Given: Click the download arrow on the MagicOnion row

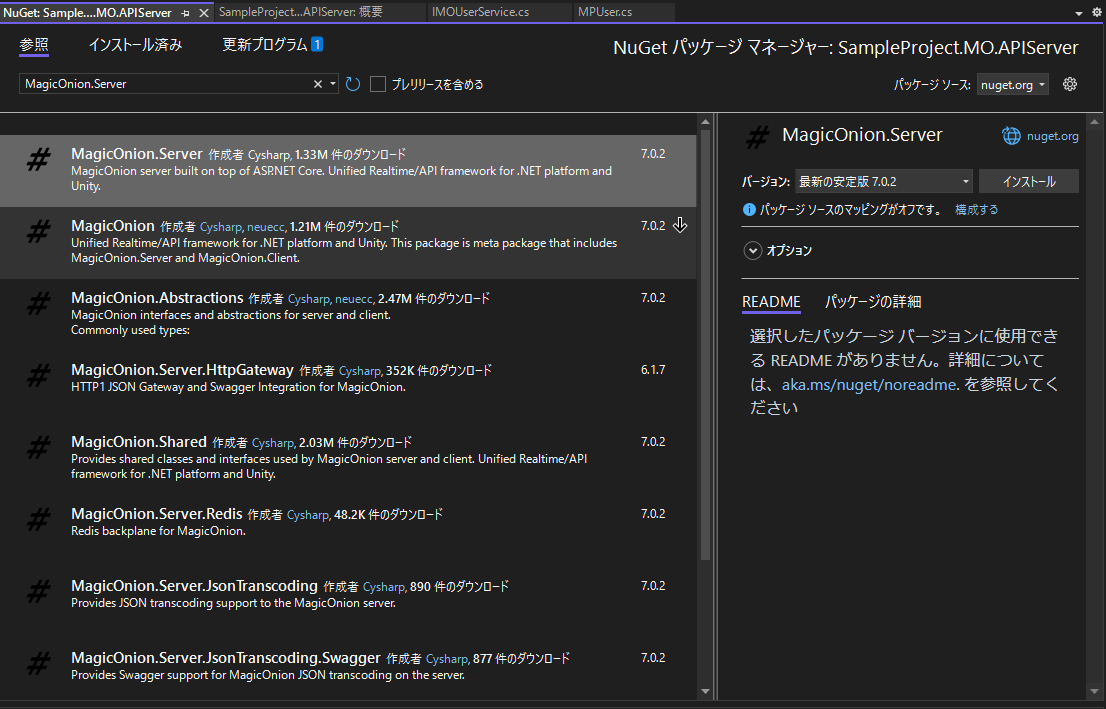Looking at the screenshot, I should coord(680,225).
